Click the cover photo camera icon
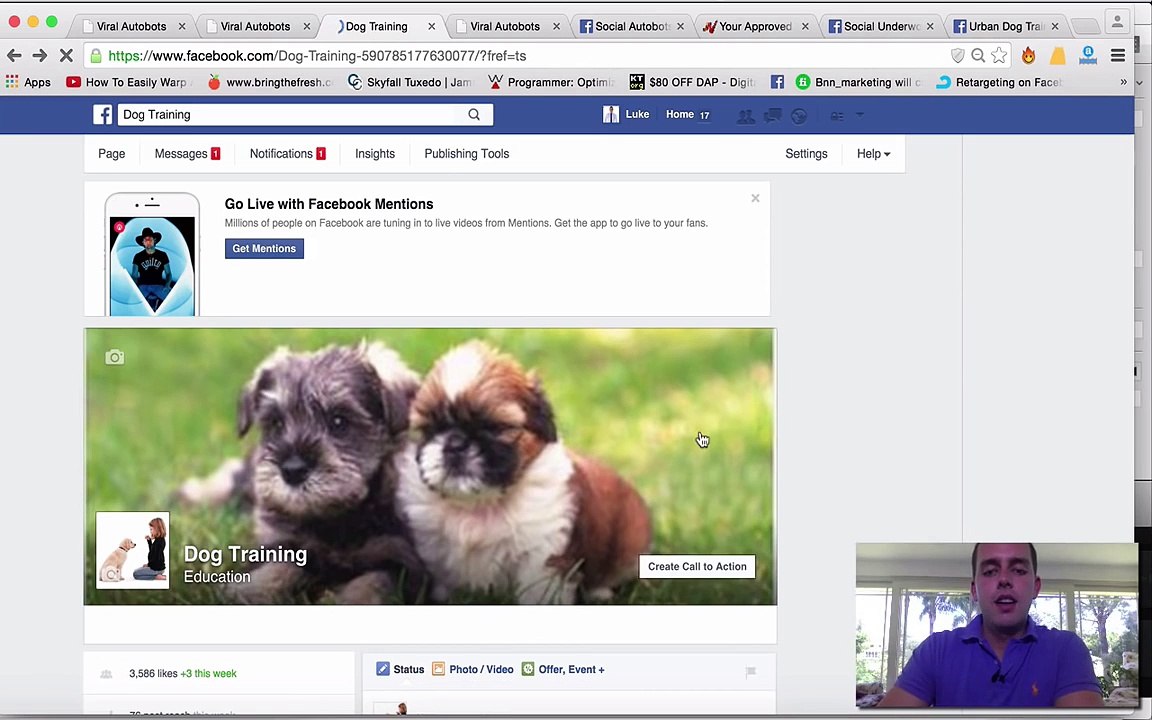 [115, 358]
